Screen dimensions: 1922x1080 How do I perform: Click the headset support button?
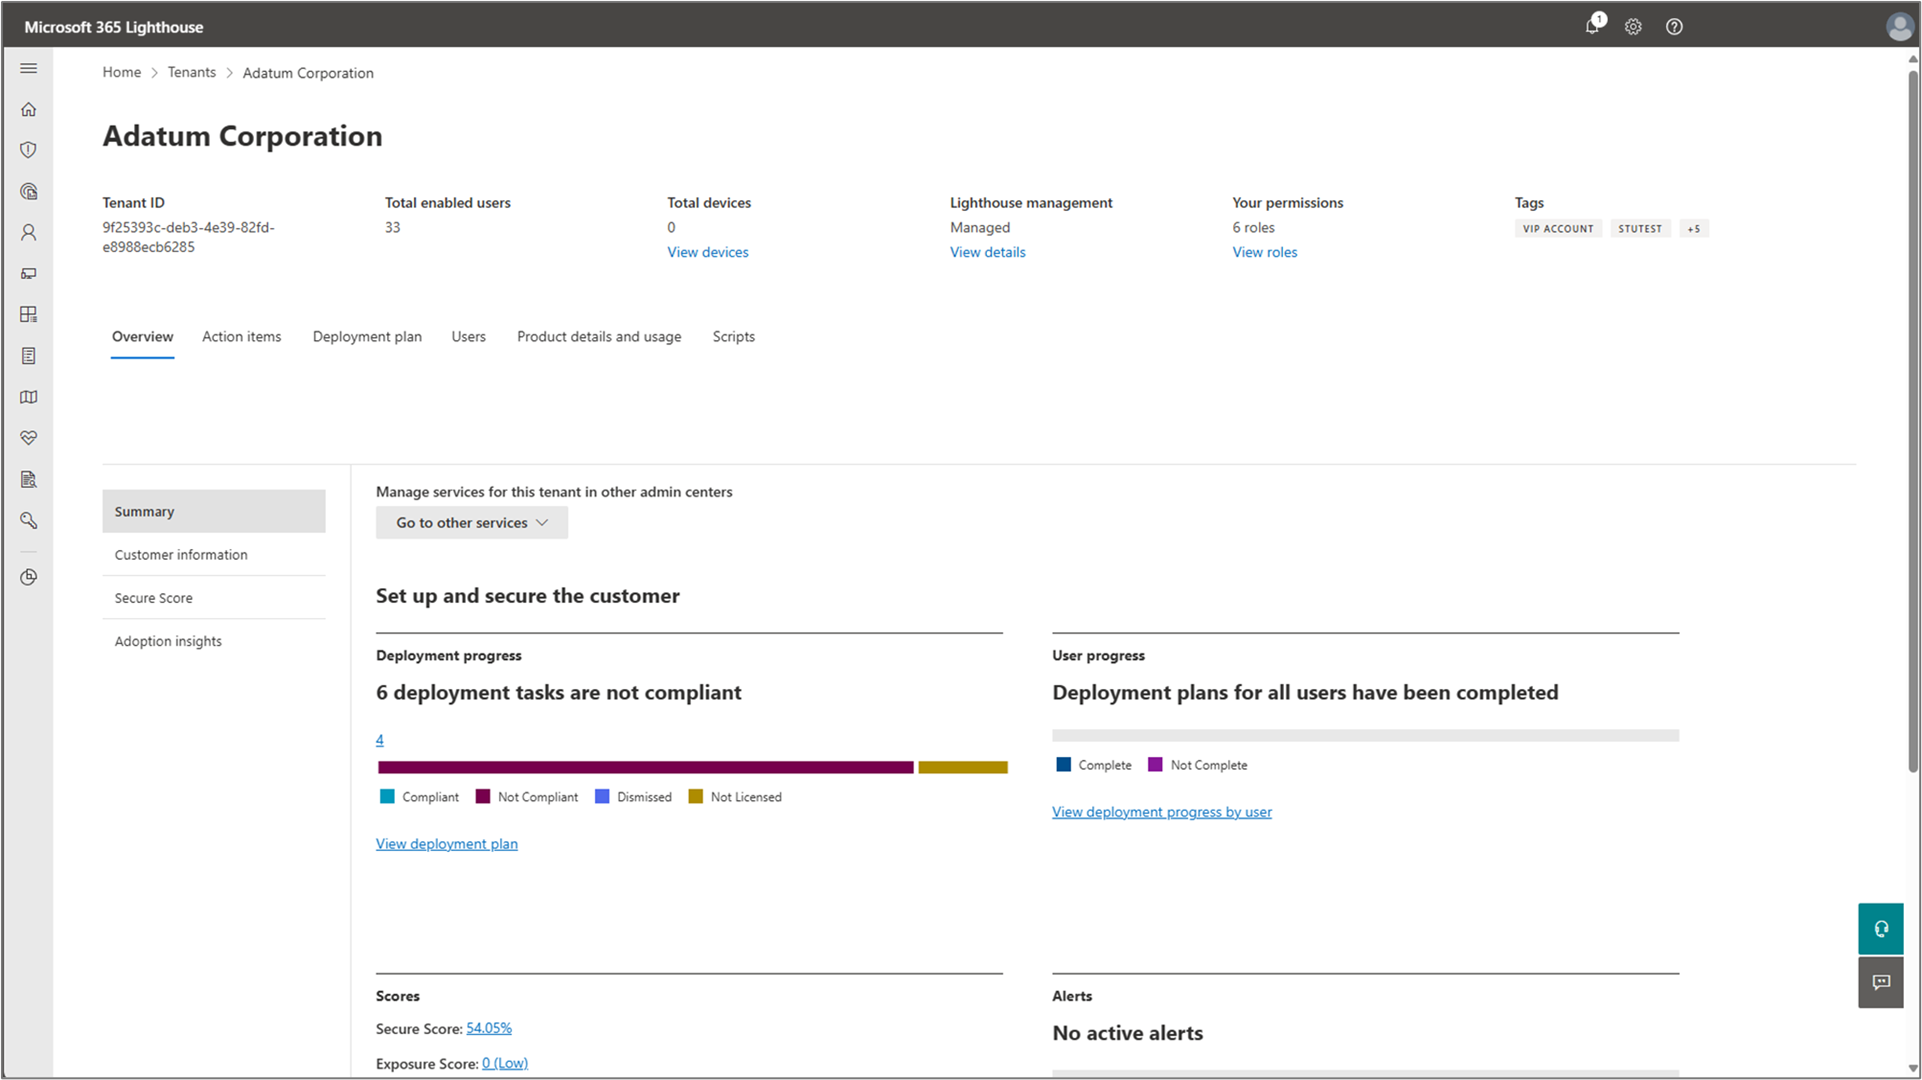click(1880, 929)
